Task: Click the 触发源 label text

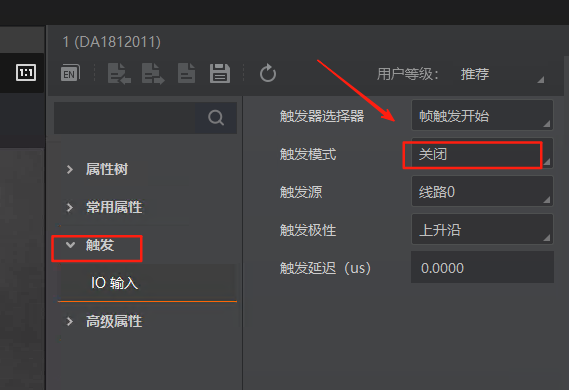Action: coord(301,192)
